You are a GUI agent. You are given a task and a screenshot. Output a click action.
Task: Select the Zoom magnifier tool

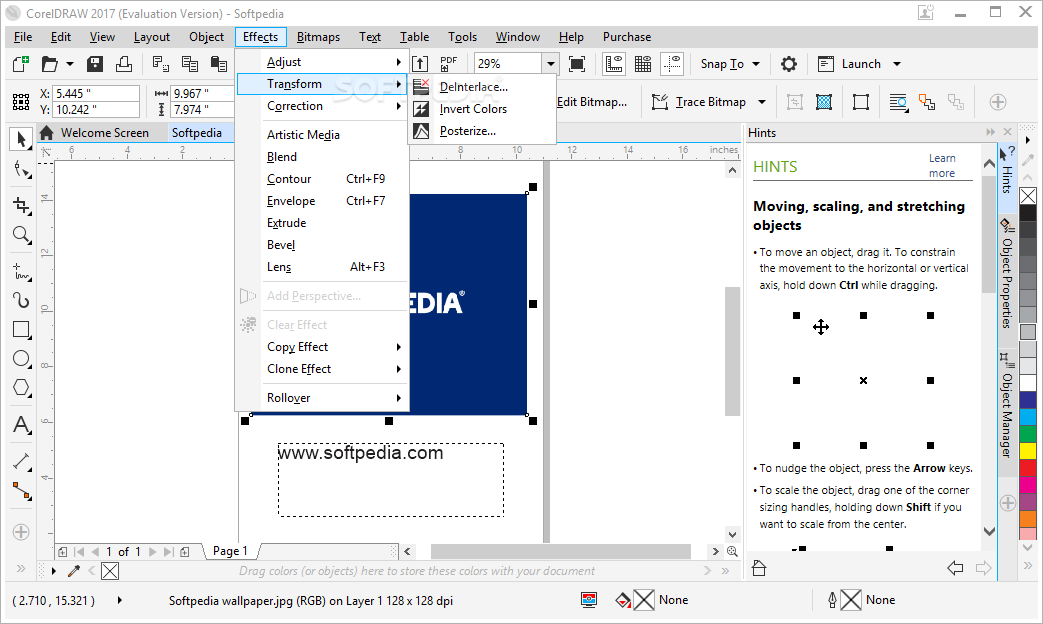coord(21,235)
